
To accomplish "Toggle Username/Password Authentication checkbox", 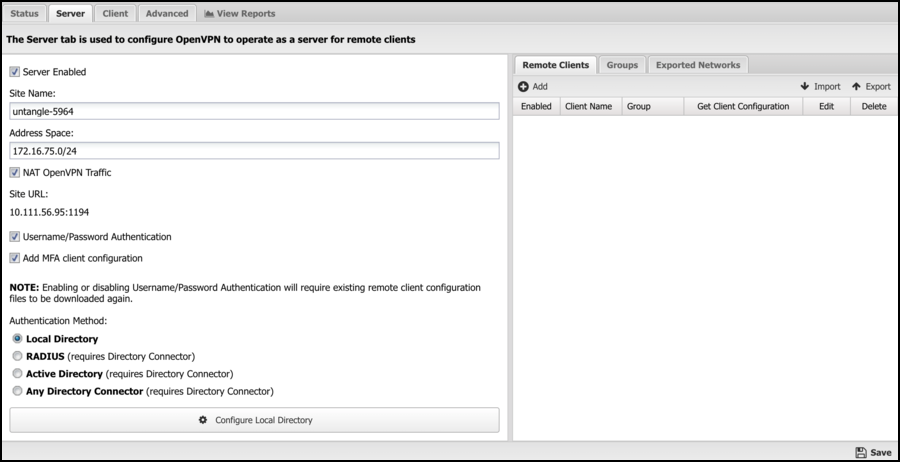I will 14,236.
